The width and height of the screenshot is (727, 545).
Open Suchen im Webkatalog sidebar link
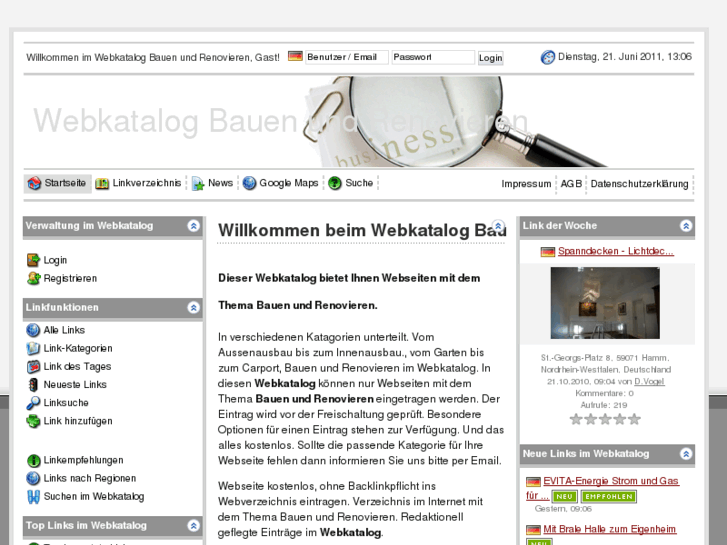pyautogui.click(x=94, y=497)
